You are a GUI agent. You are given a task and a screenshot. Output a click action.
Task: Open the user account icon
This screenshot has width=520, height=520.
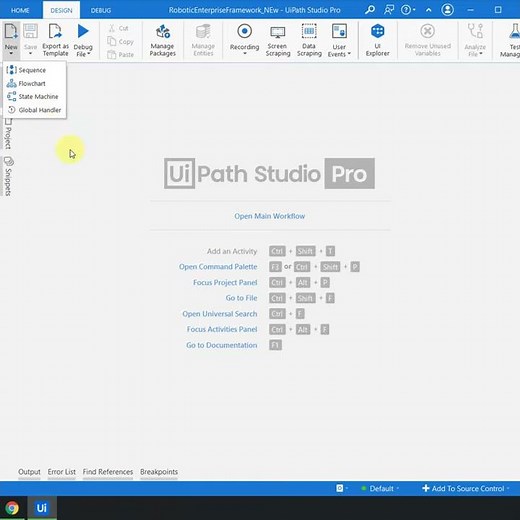(x=447, y=10)
